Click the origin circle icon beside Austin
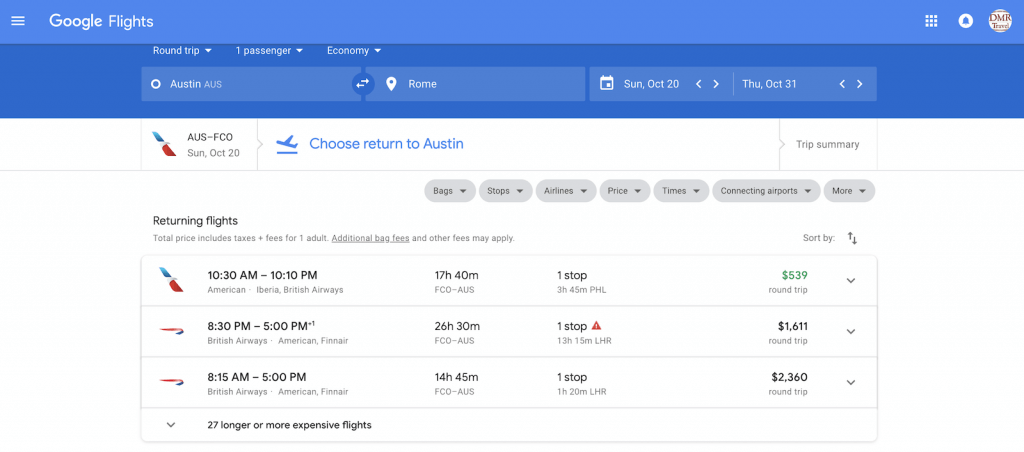This screenshot has width=1024, height=452. click(155, 84)
